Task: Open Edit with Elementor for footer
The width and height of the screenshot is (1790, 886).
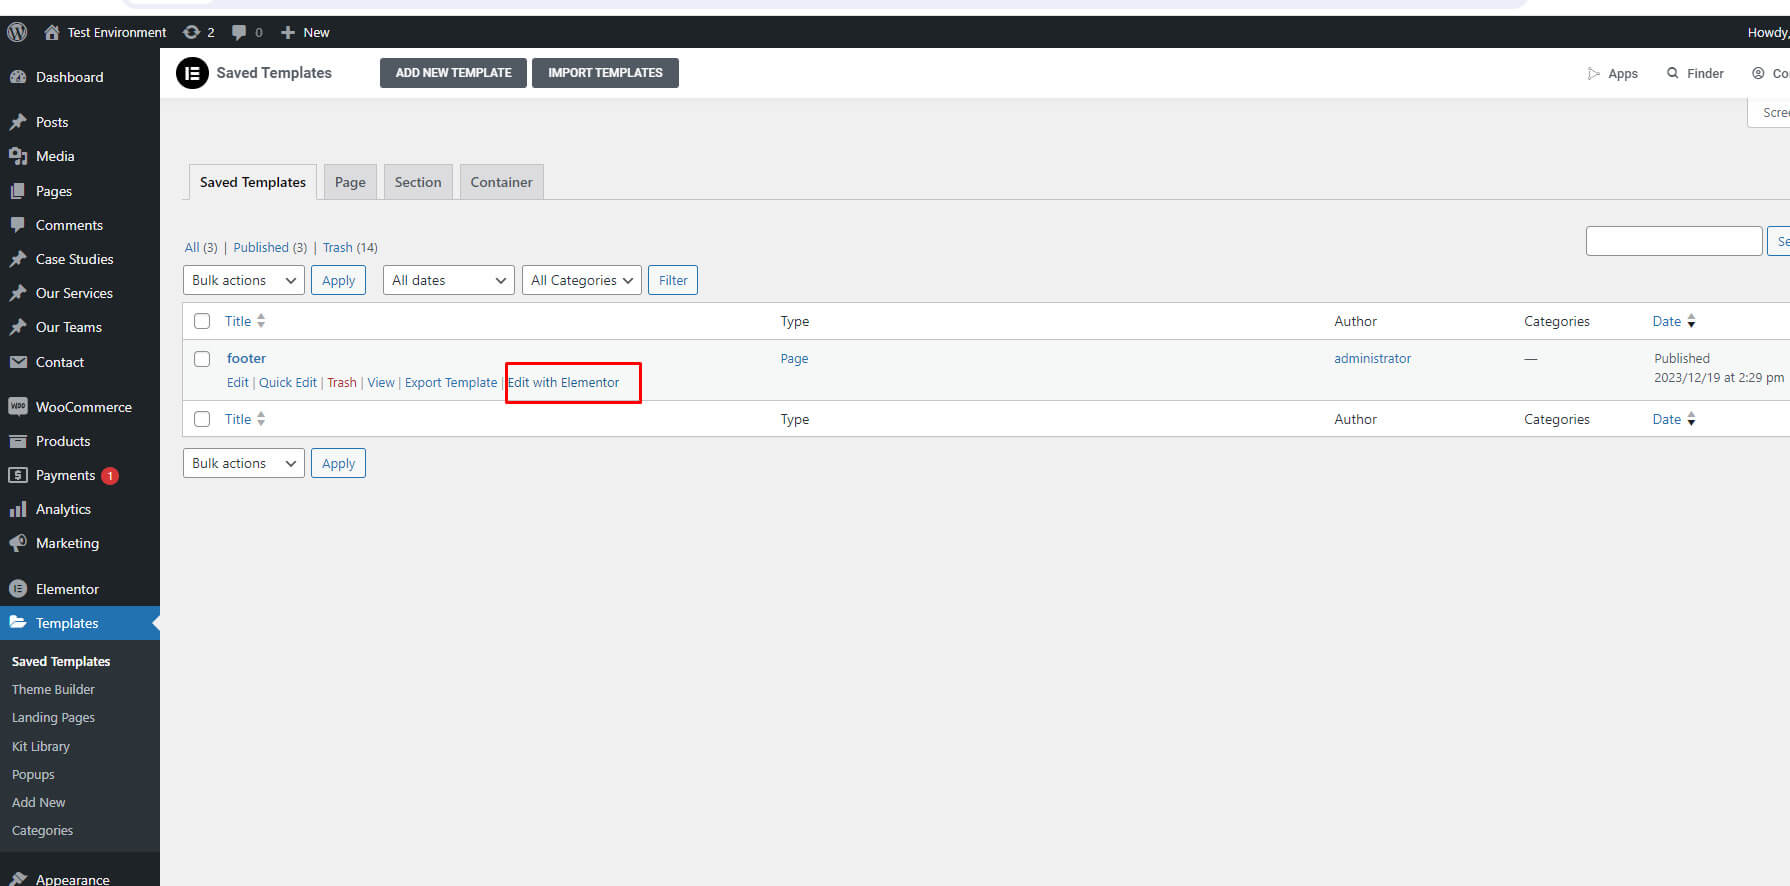Action: 564,383
